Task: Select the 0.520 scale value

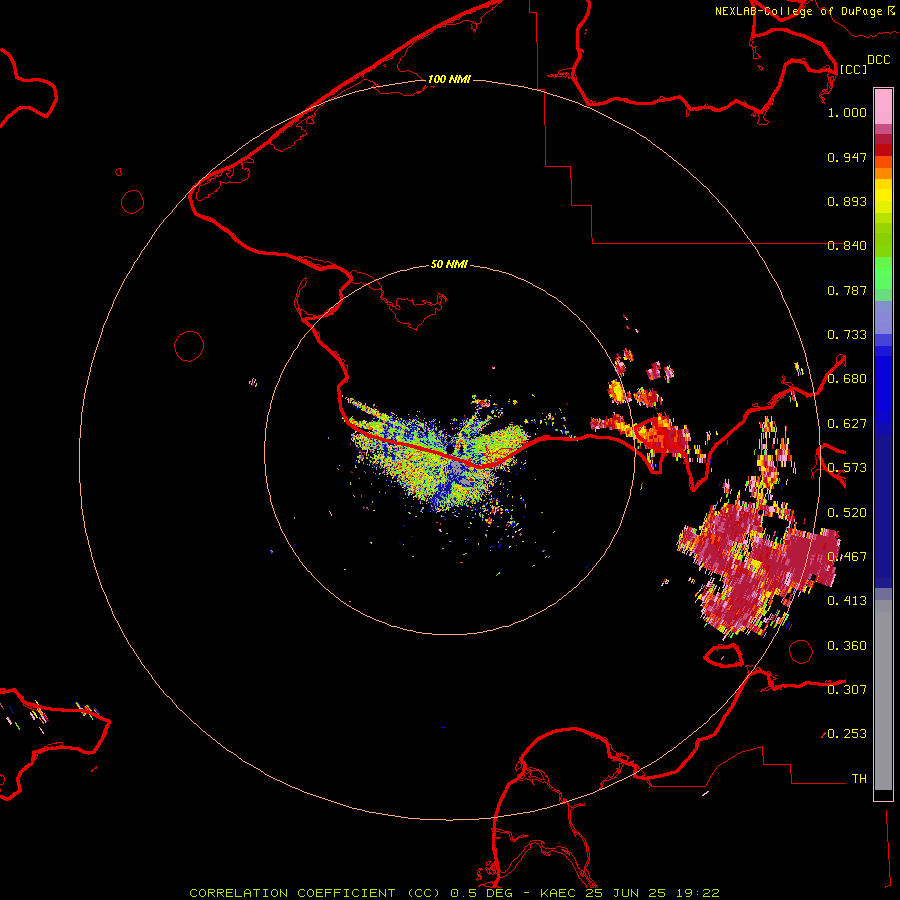Action: 847,513
